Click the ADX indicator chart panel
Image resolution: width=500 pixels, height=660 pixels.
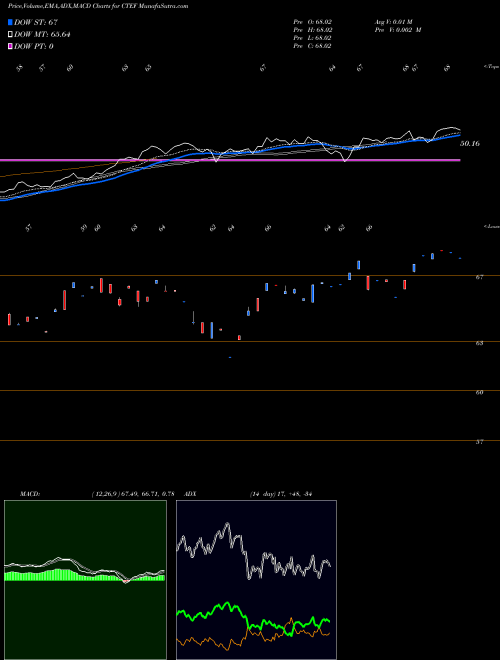[256, 580]
